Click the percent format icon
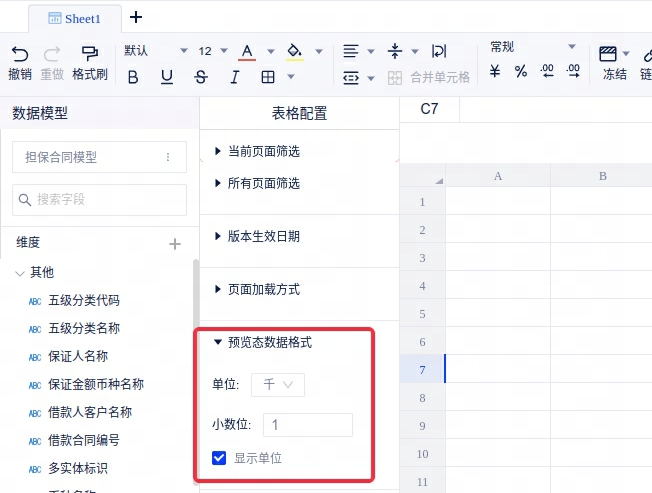The width and height of the screenshot is (652, 493). (520, 71)
